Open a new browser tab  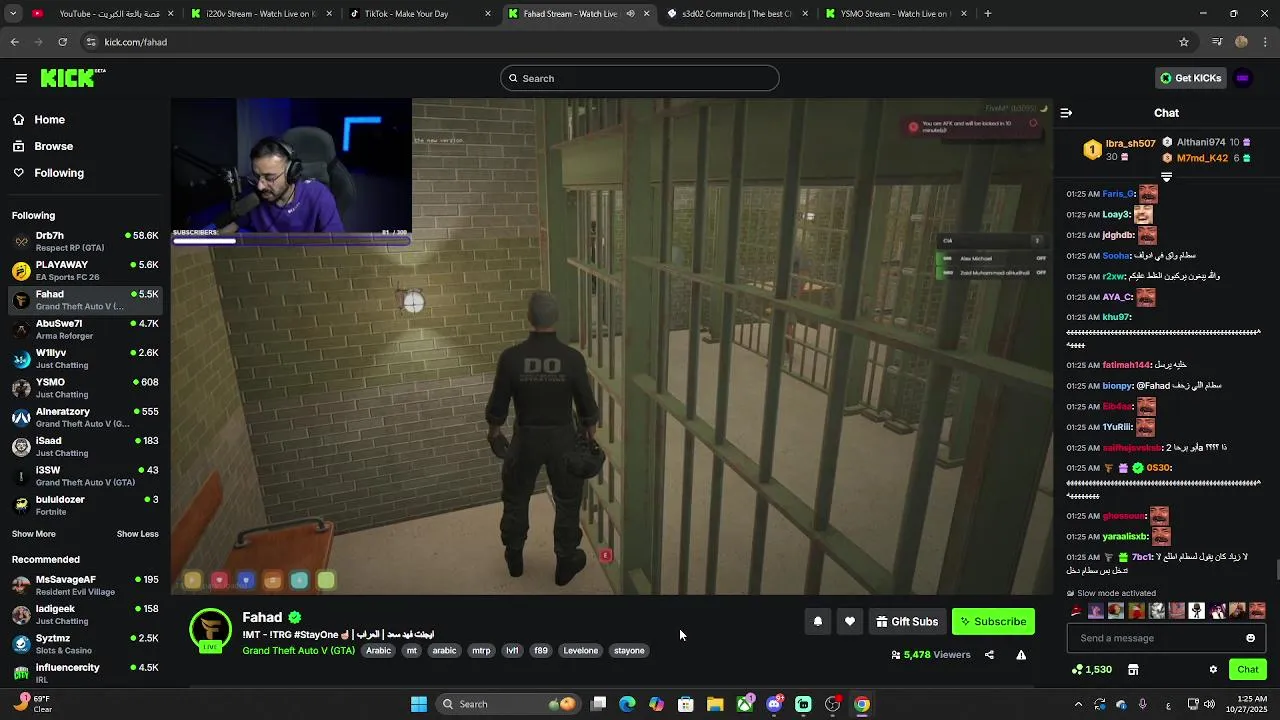click(x=988, y=14)
